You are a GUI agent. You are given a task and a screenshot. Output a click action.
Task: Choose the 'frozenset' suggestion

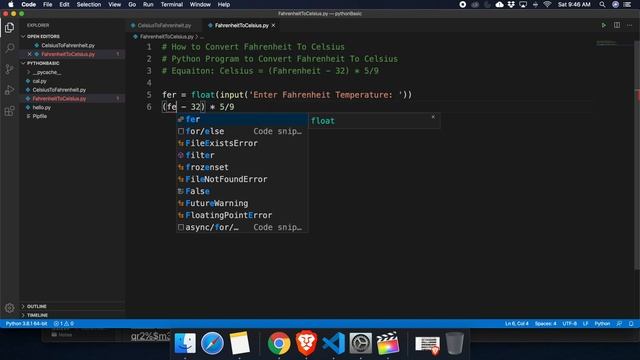[242, 167]
